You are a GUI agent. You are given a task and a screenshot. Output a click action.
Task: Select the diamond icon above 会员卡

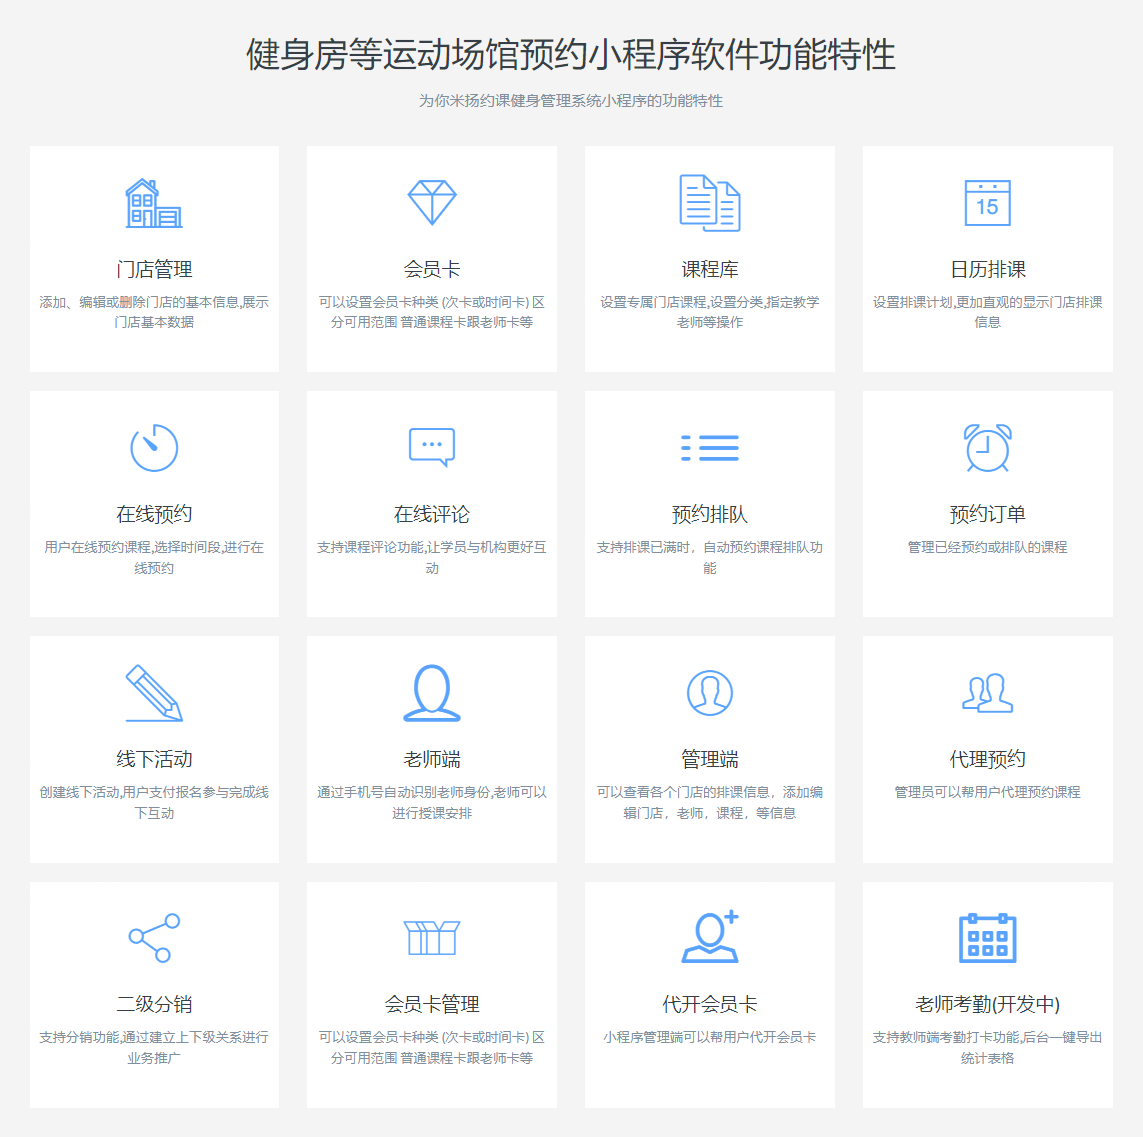click(432, 203)
